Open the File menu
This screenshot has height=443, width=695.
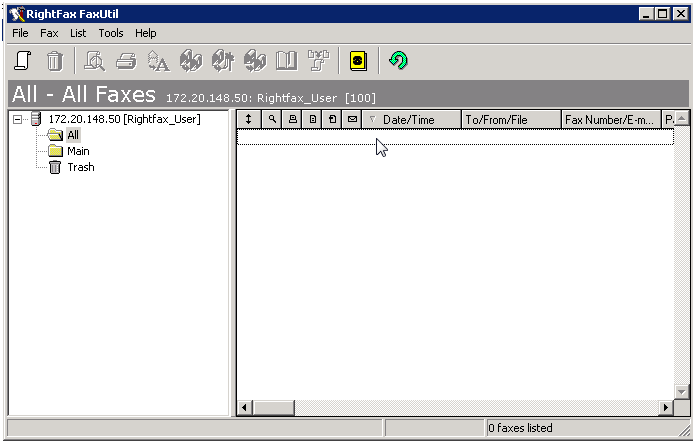[x=20, y=33]
